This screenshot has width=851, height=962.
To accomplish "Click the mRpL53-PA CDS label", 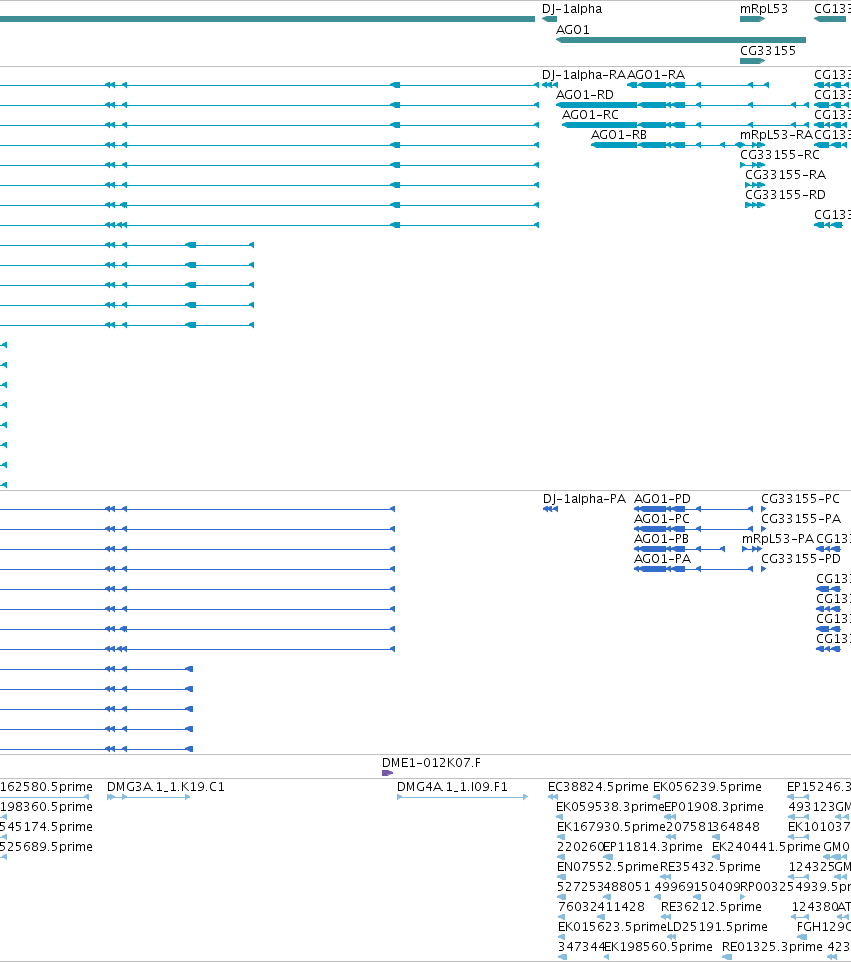I will click(777, 539).
